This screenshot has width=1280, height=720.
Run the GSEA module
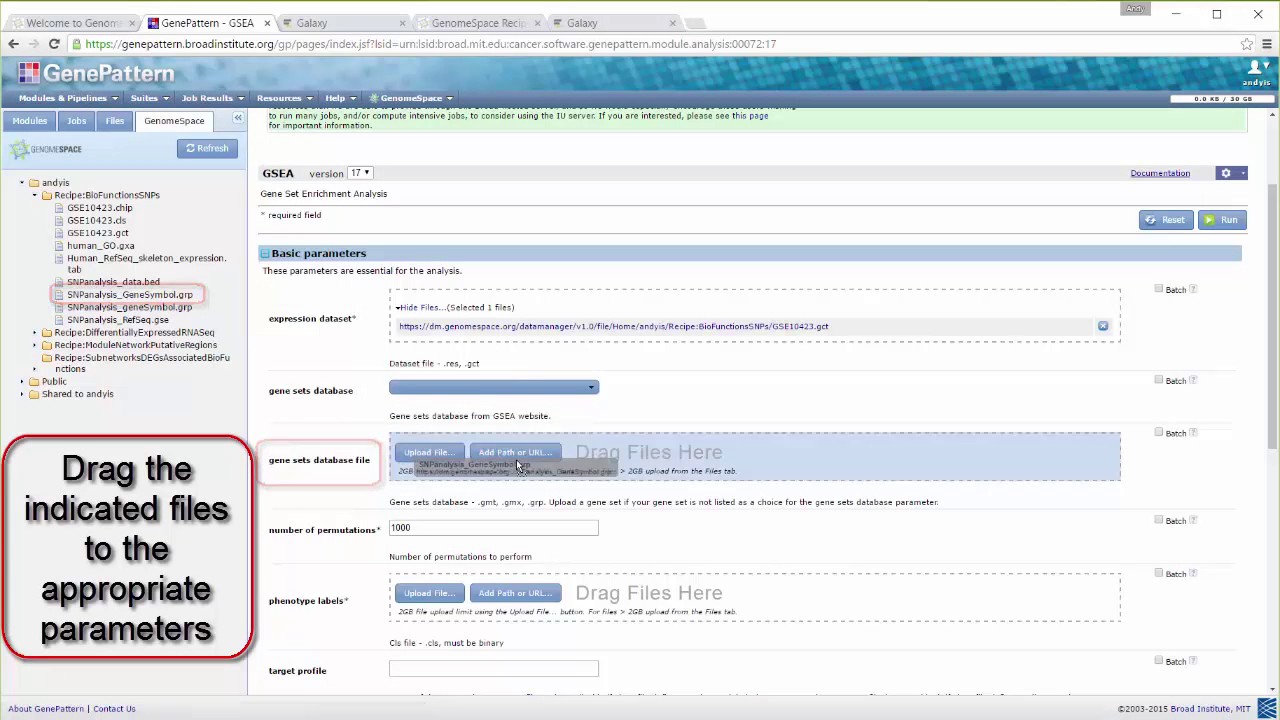pos(1221,220)
